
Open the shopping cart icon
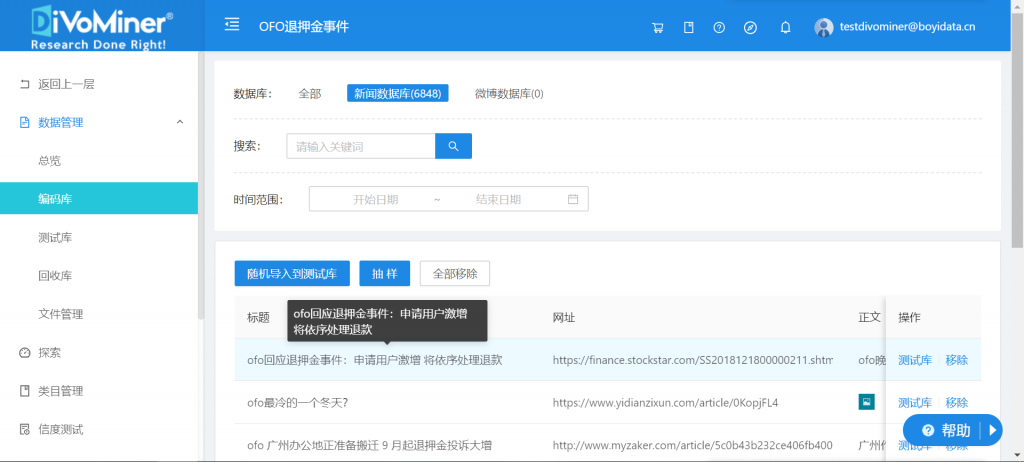[658, 27]
